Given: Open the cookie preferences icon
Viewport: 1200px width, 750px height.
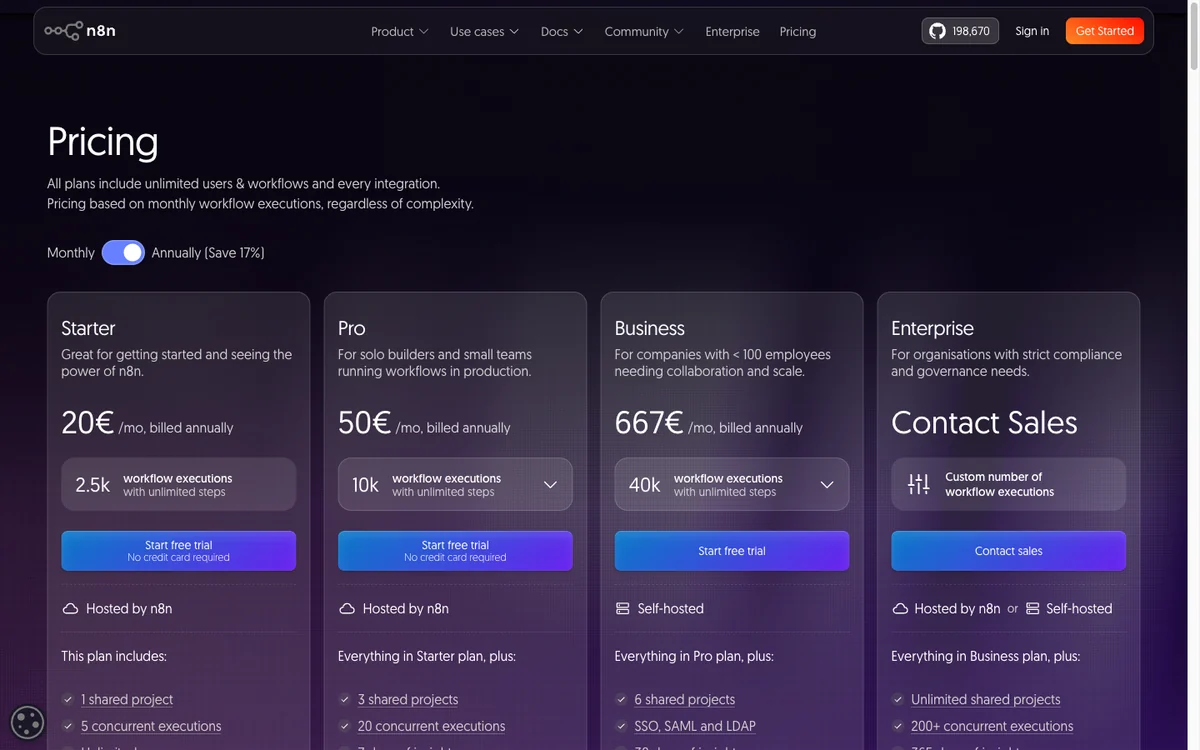Looking at the screenshot, I should (x=27, y=723).
